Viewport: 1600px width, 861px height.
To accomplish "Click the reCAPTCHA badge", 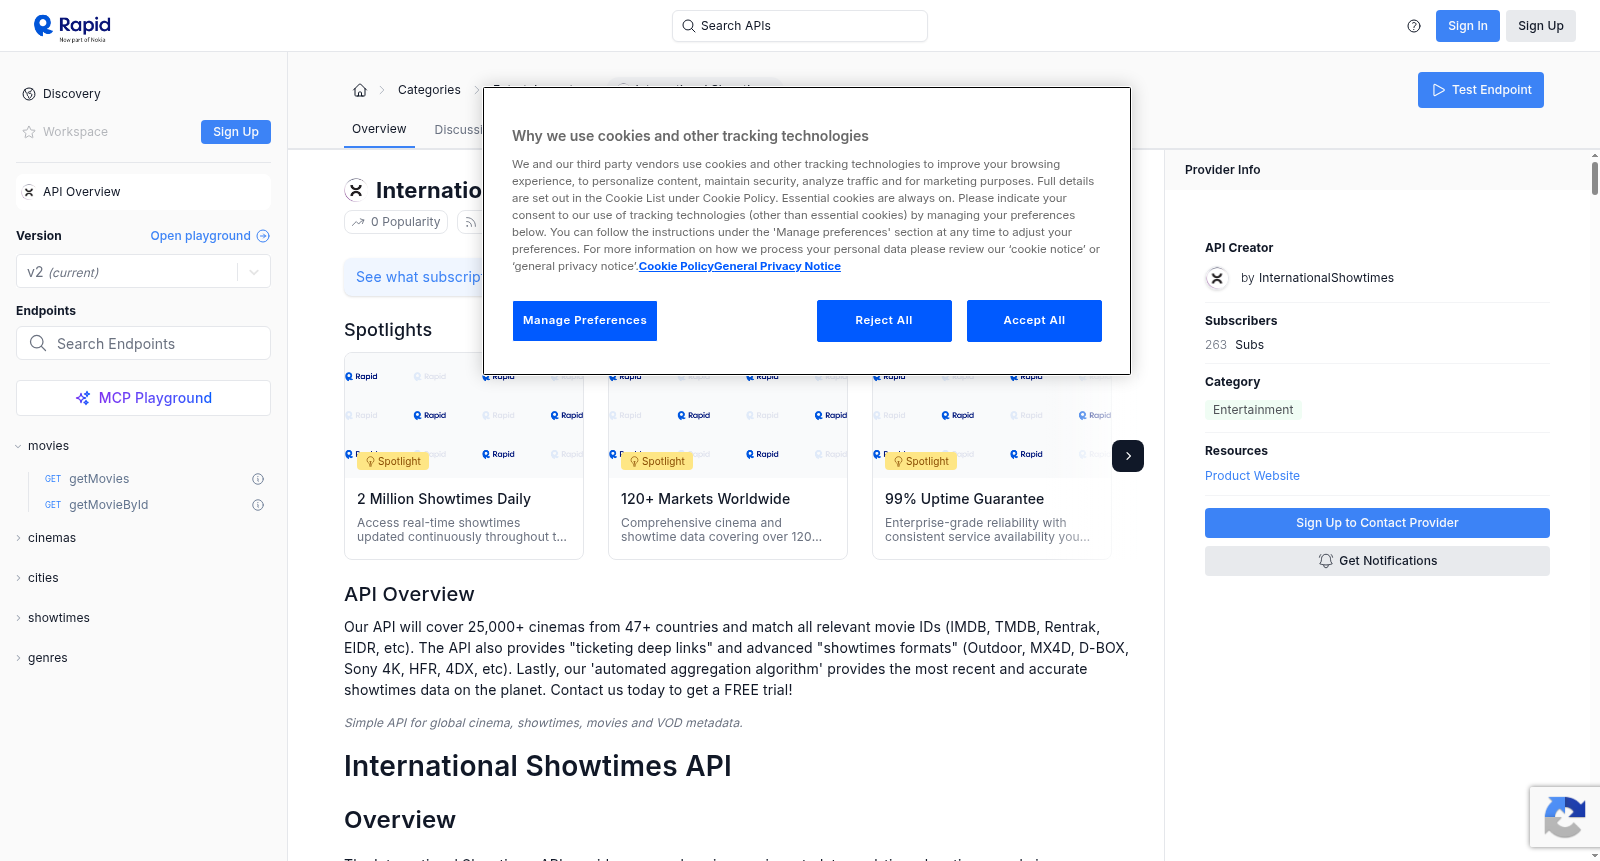I will [x=1564, y=817].
